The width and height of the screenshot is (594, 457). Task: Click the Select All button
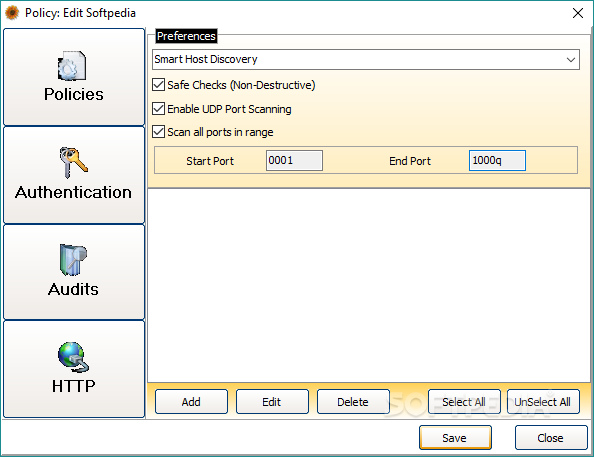pos(464,402)
